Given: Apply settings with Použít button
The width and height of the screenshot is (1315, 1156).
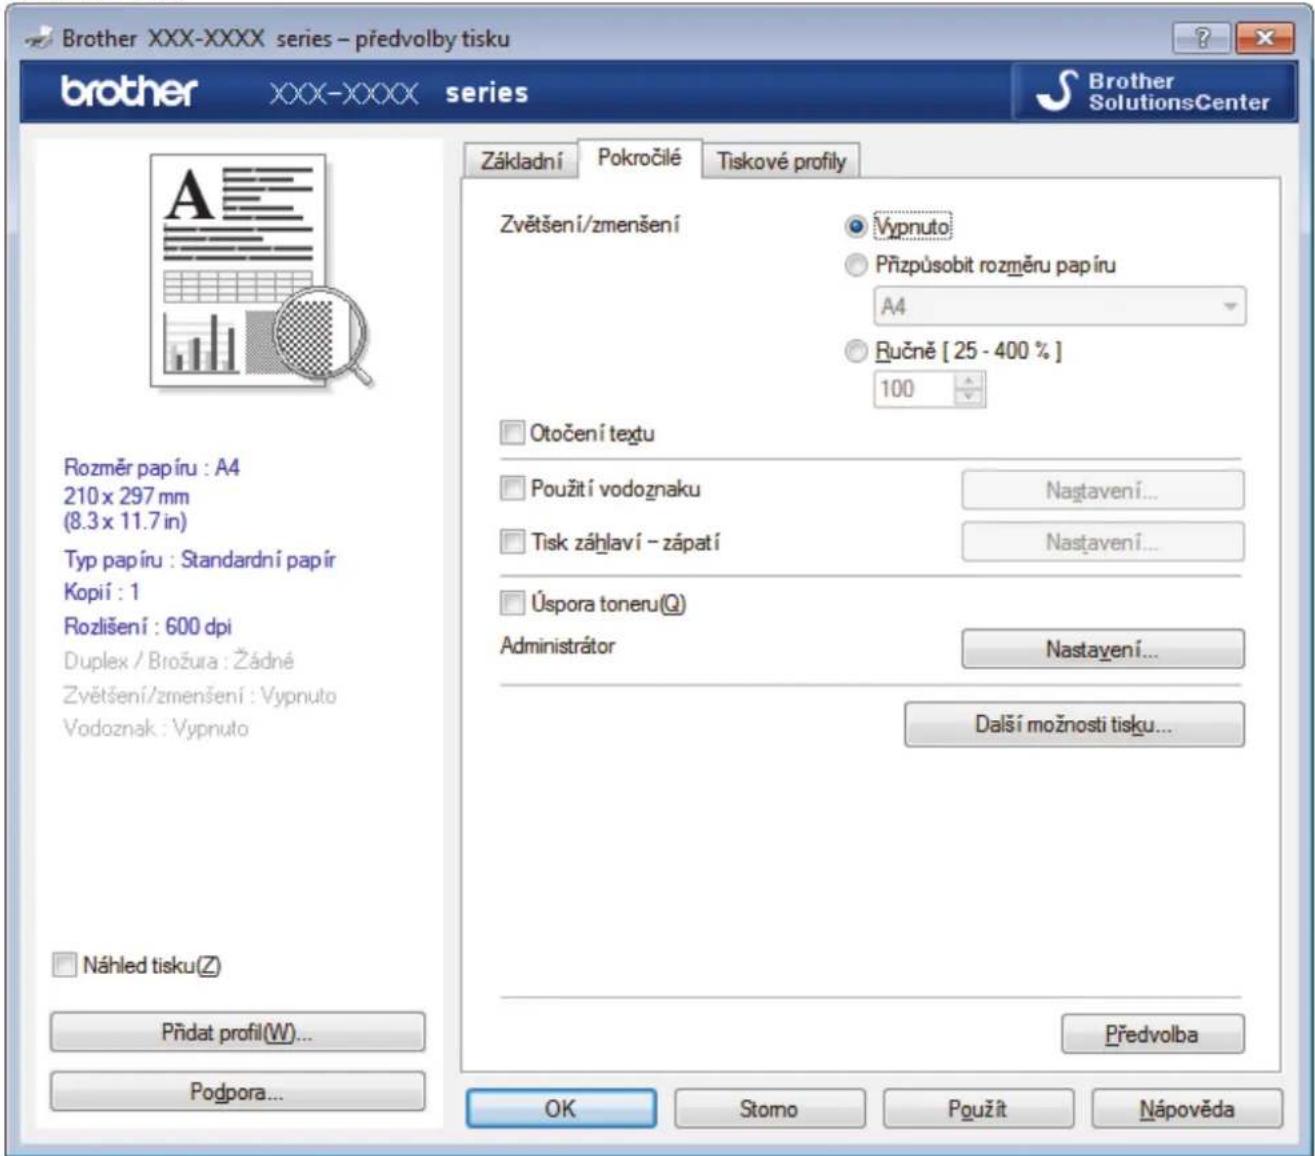Looking at the screenshot, I should click(x=977, y=1109).
